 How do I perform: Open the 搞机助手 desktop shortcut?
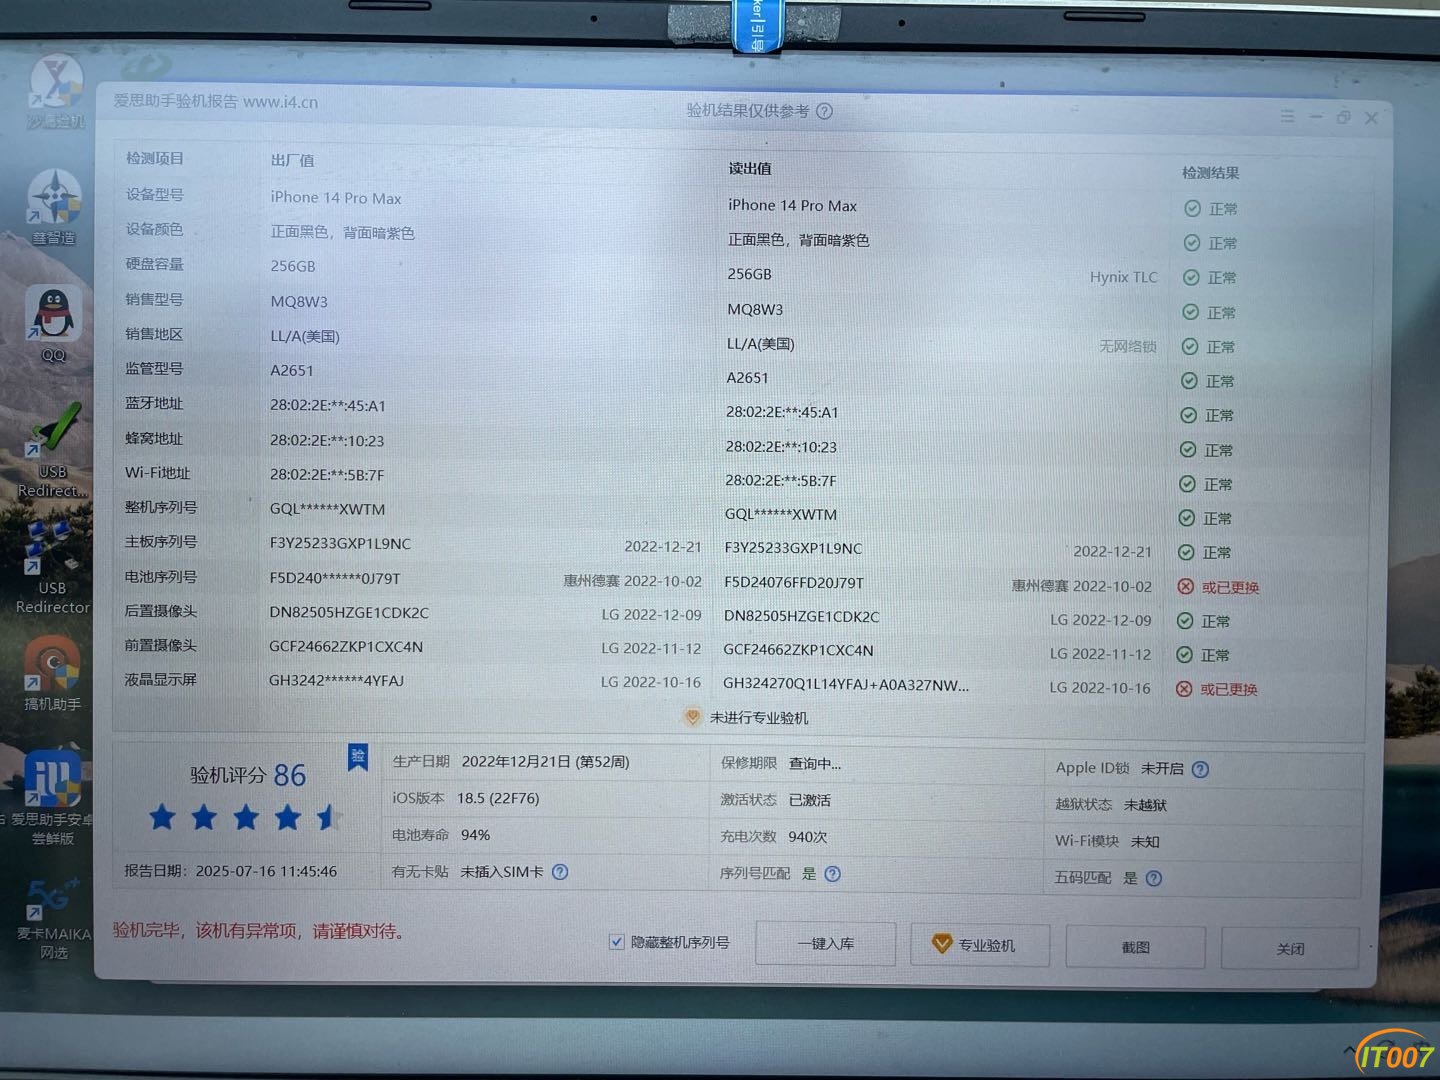pos(53,674)
